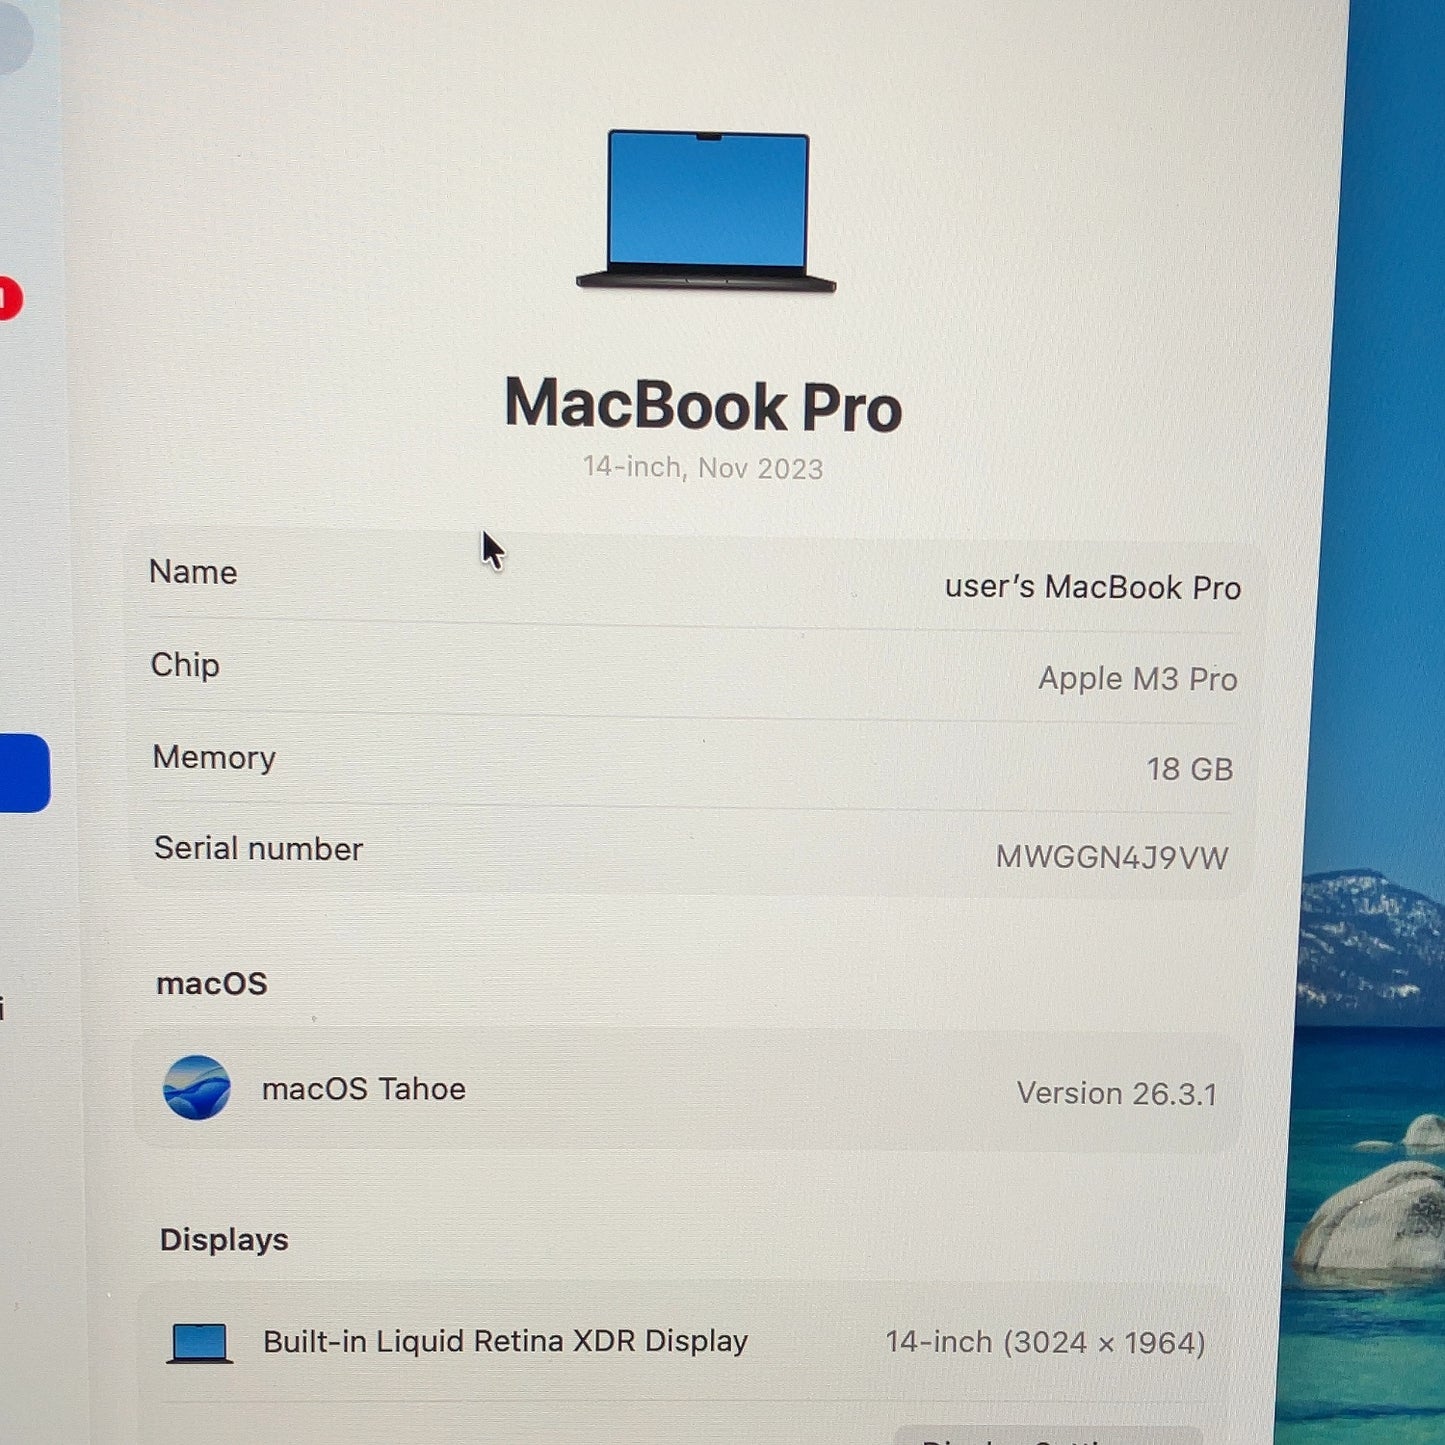Click the built-in display laptop icon
Viewport: 1445px width, 1445px height.
tap(200, 1343)
